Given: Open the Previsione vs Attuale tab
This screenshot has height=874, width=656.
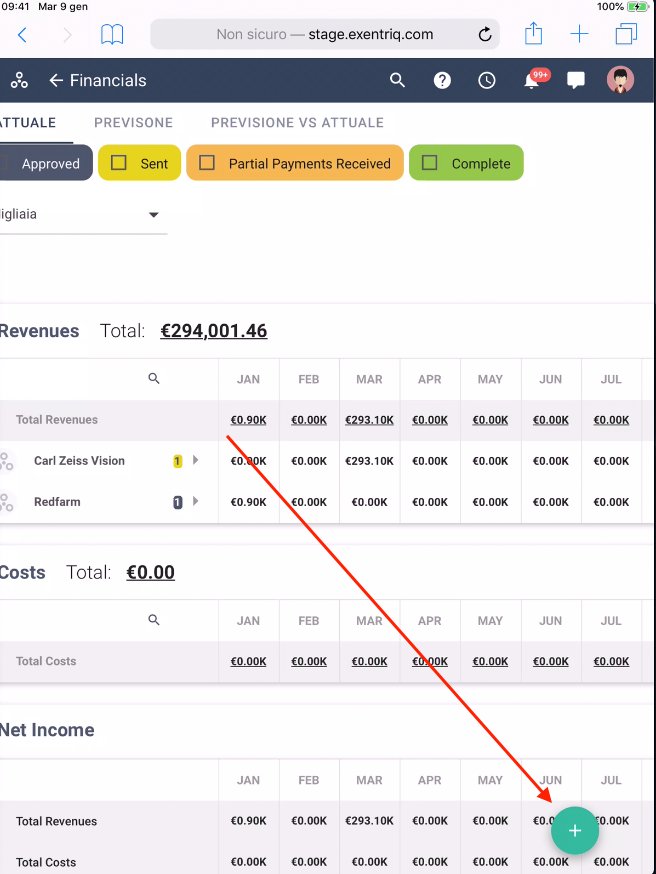Looking at the screenshot, I should 297,123.
